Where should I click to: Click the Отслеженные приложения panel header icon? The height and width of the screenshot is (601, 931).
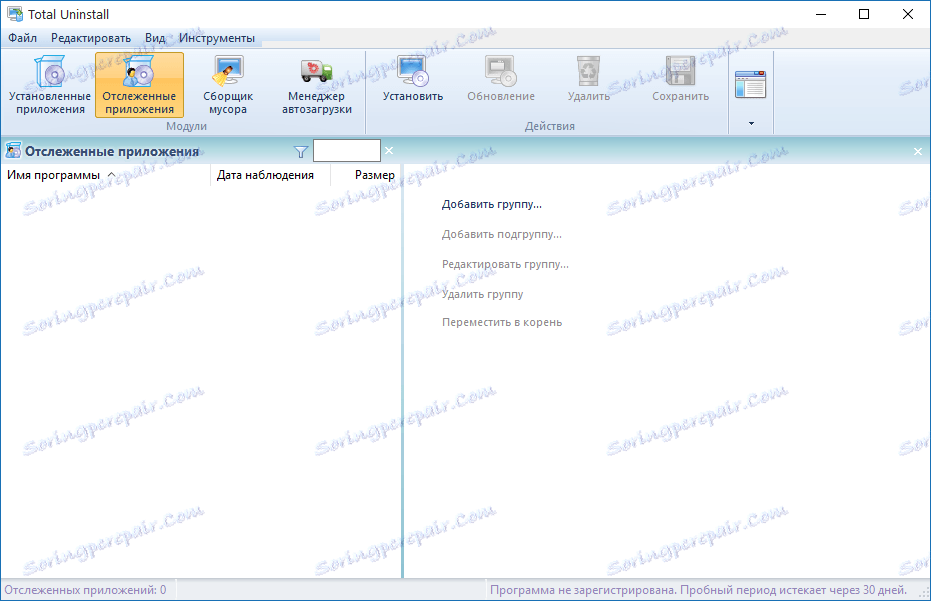[x=13, y=151]
